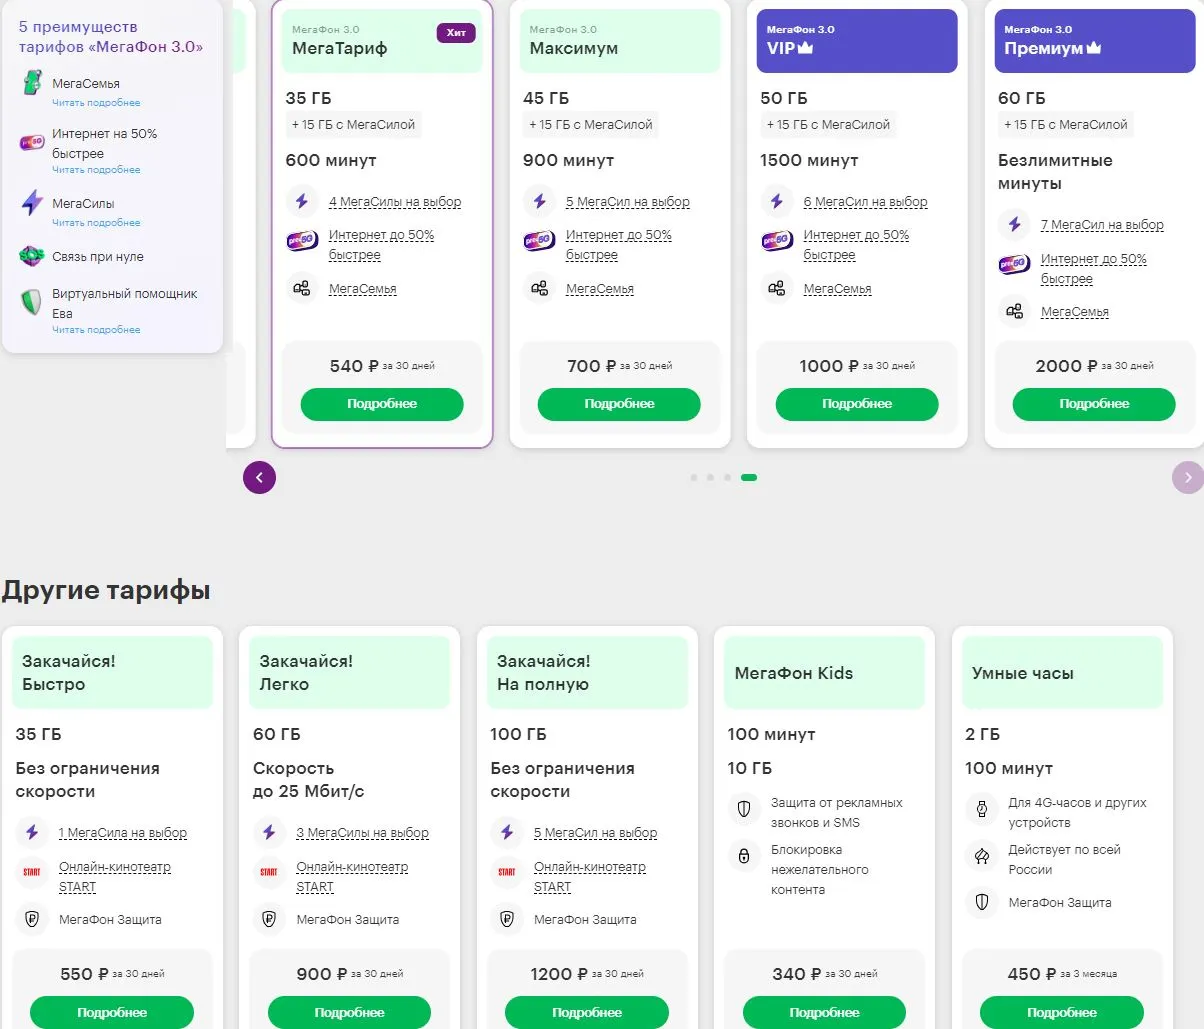Click the pre-5G icon in МегаТариф card

tap(302, 241)
